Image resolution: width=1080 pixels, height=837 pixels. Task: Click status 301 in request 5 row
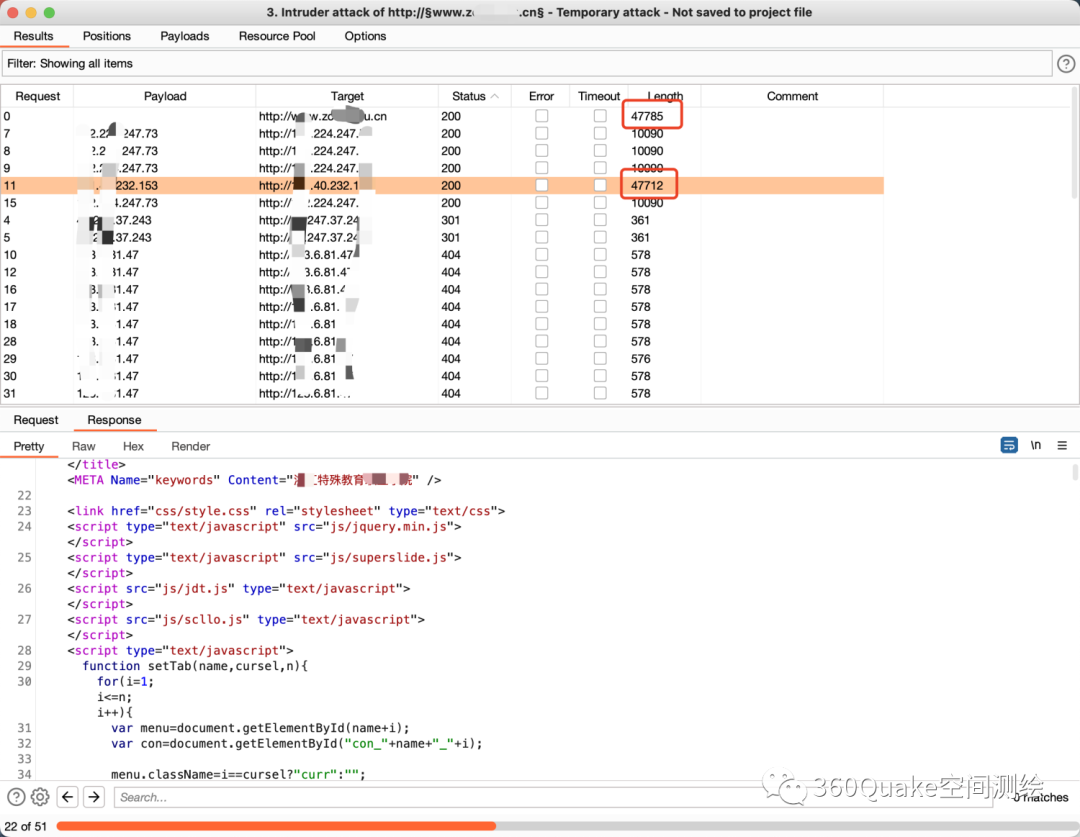[x=450, y=237]
